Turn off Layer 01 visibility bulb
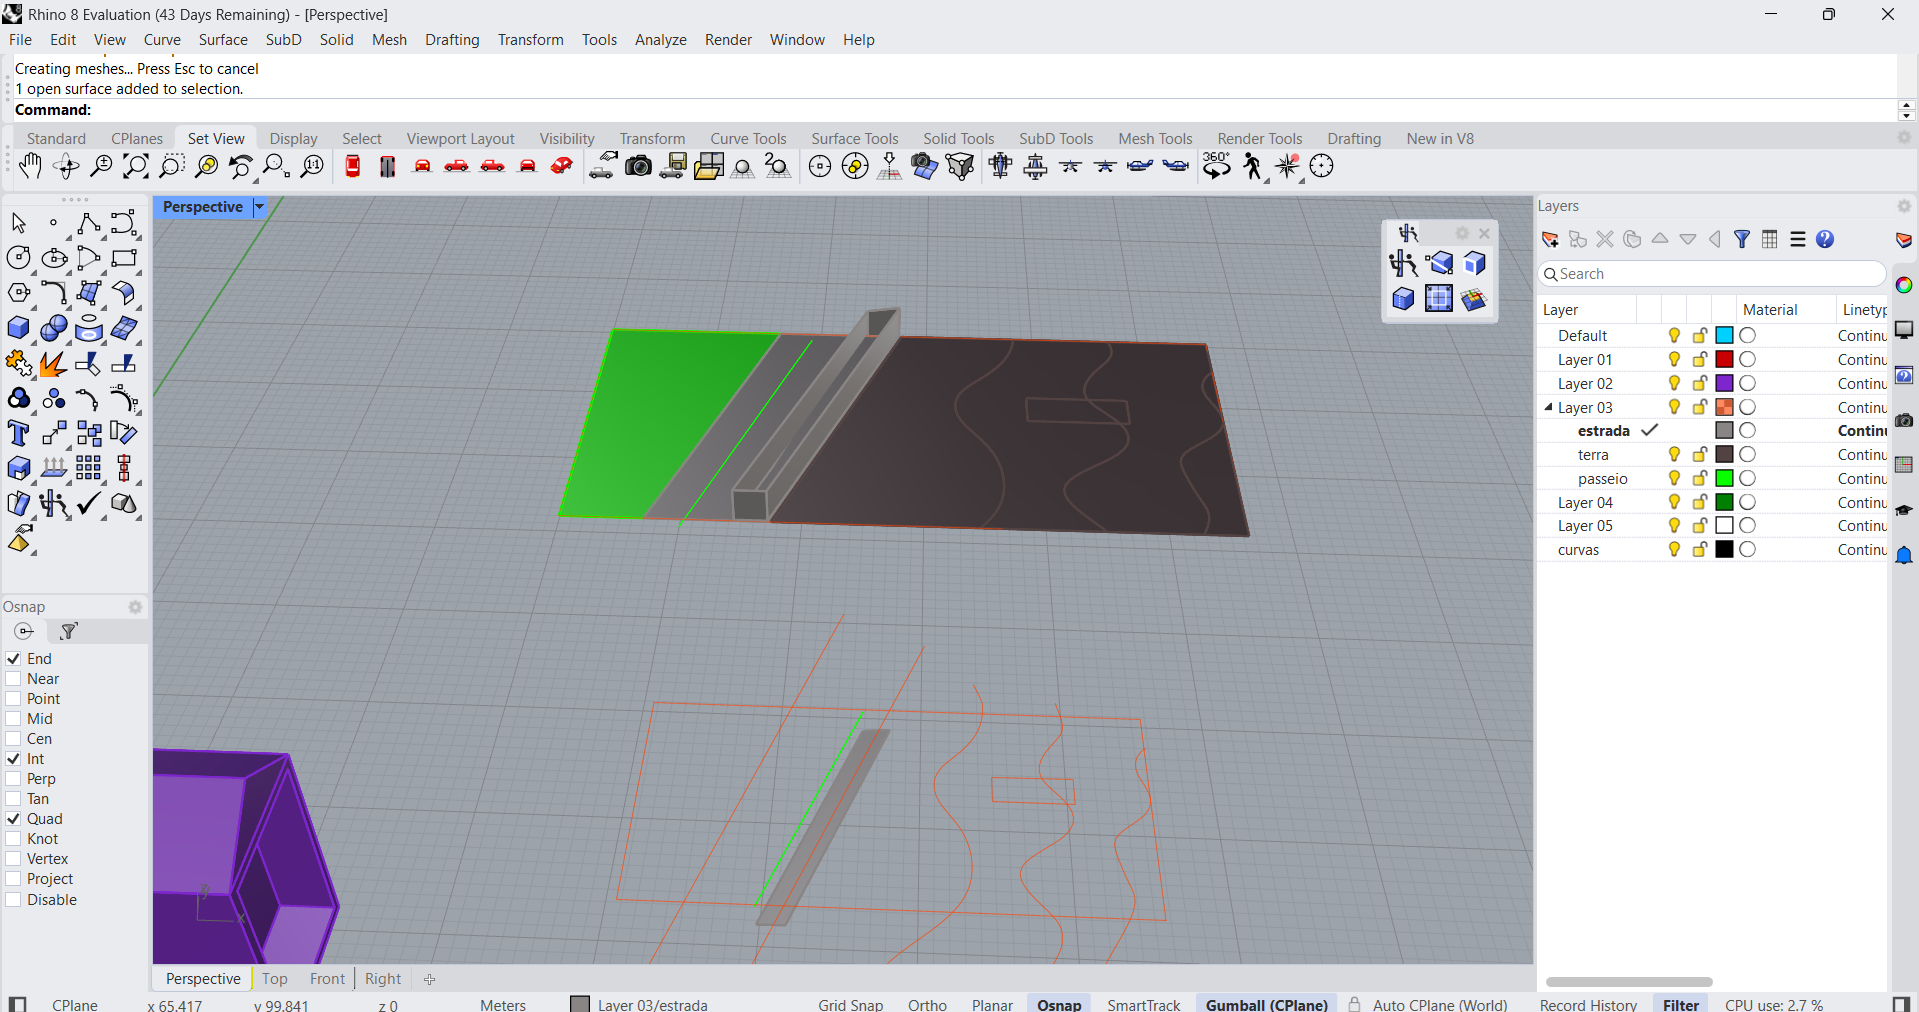 1674,360
